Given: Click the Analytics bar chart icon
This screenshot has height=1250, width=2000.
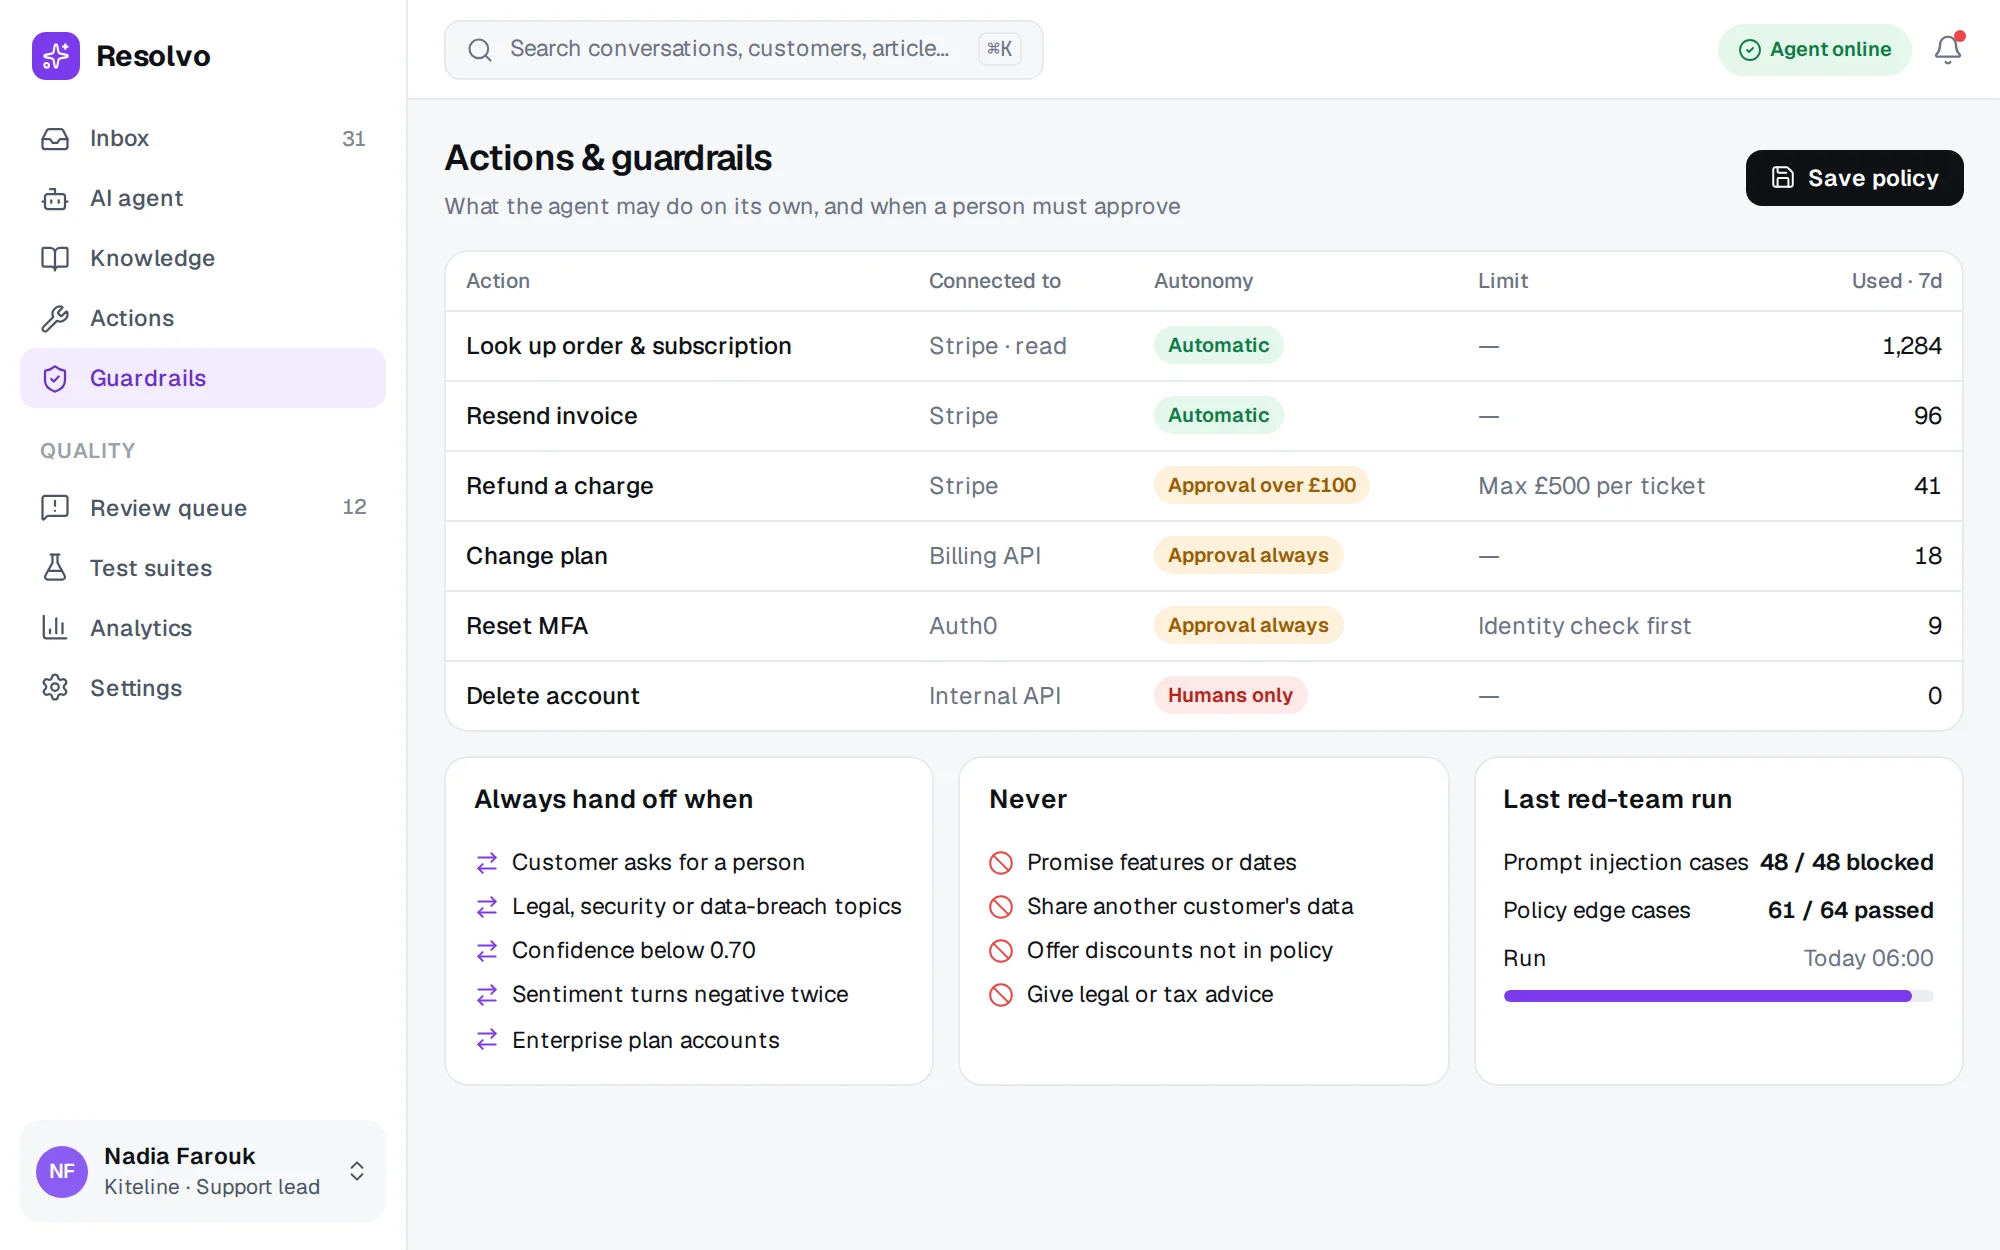Looking at the screenshot, I should point(55,628).
